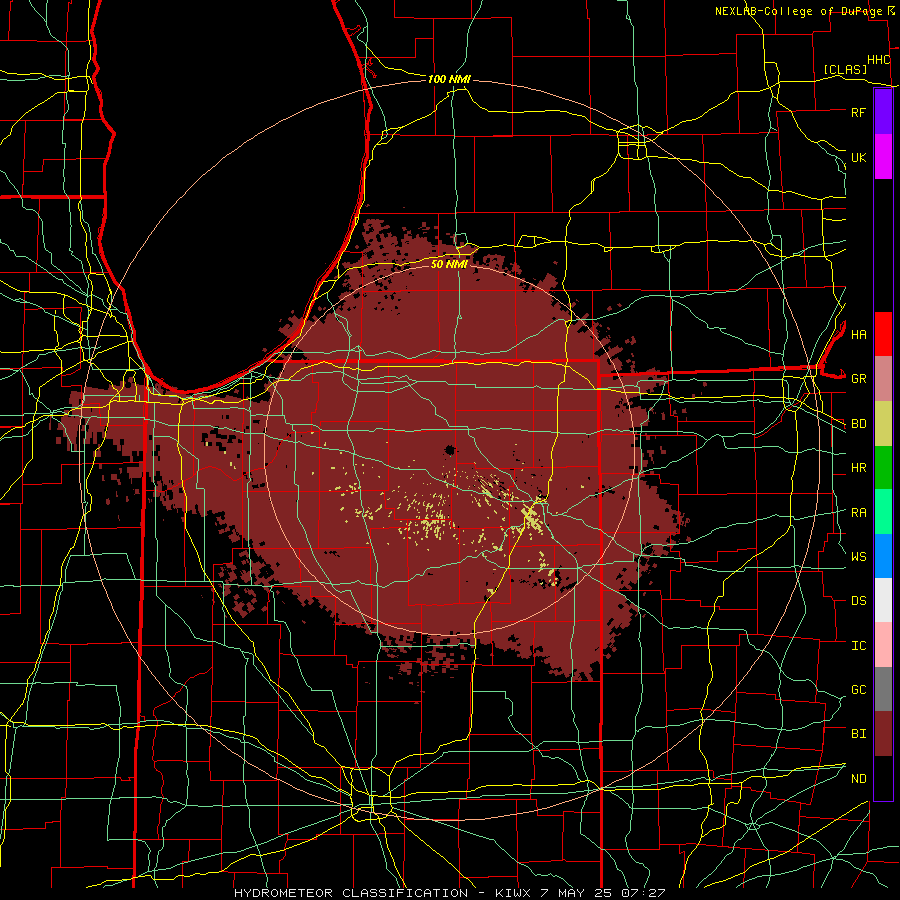The image size is (900, 900).
Task: Click the mint RA legend color swatch
Action: [x=883, y=512]
